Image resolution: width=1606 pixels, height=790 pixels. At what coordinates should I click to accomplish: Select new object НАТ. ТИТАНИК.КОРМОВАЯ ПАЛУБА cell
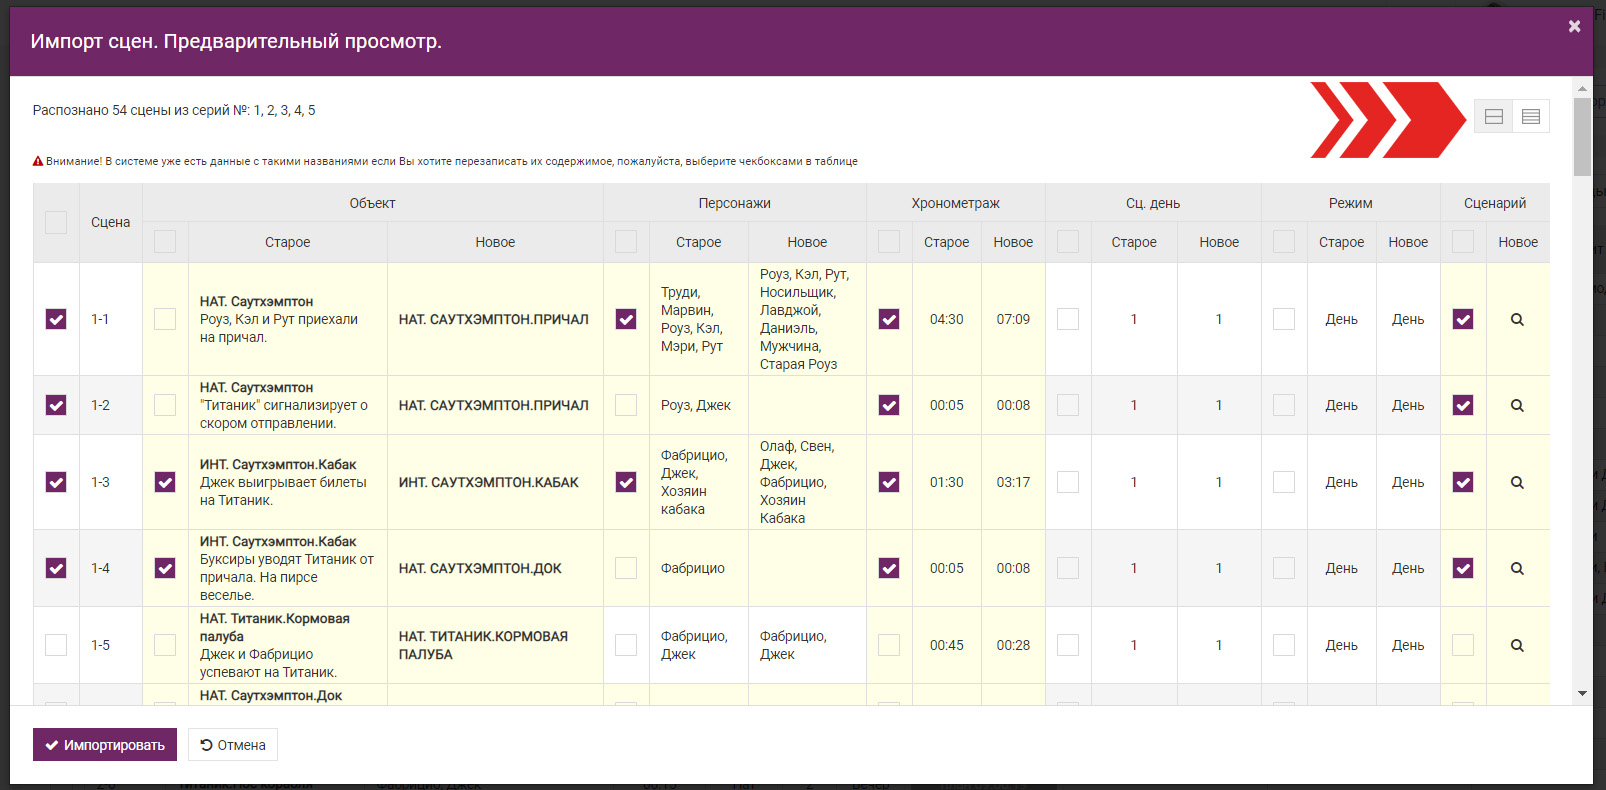[495, 645]
